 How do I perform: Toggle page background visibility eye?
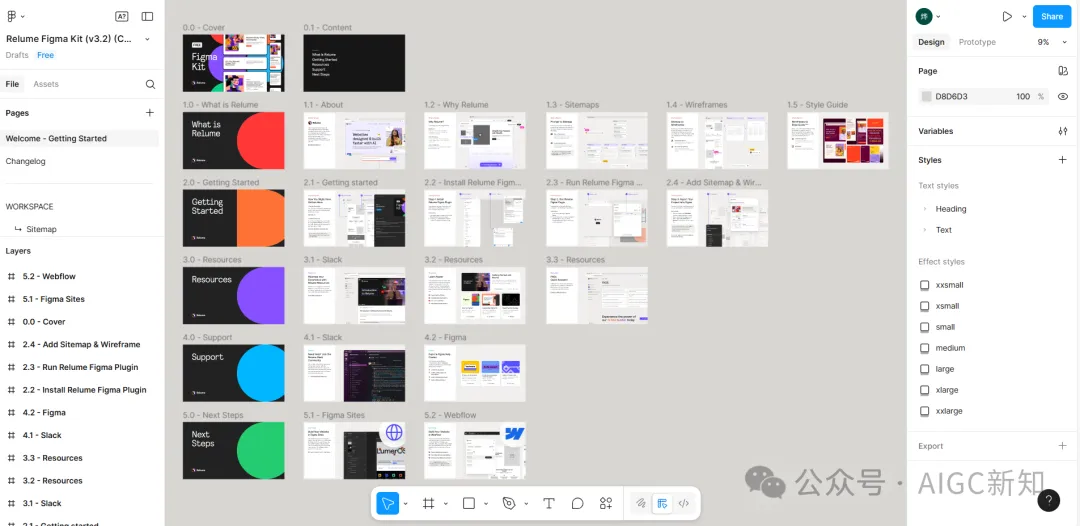[x=1062, y=97]
